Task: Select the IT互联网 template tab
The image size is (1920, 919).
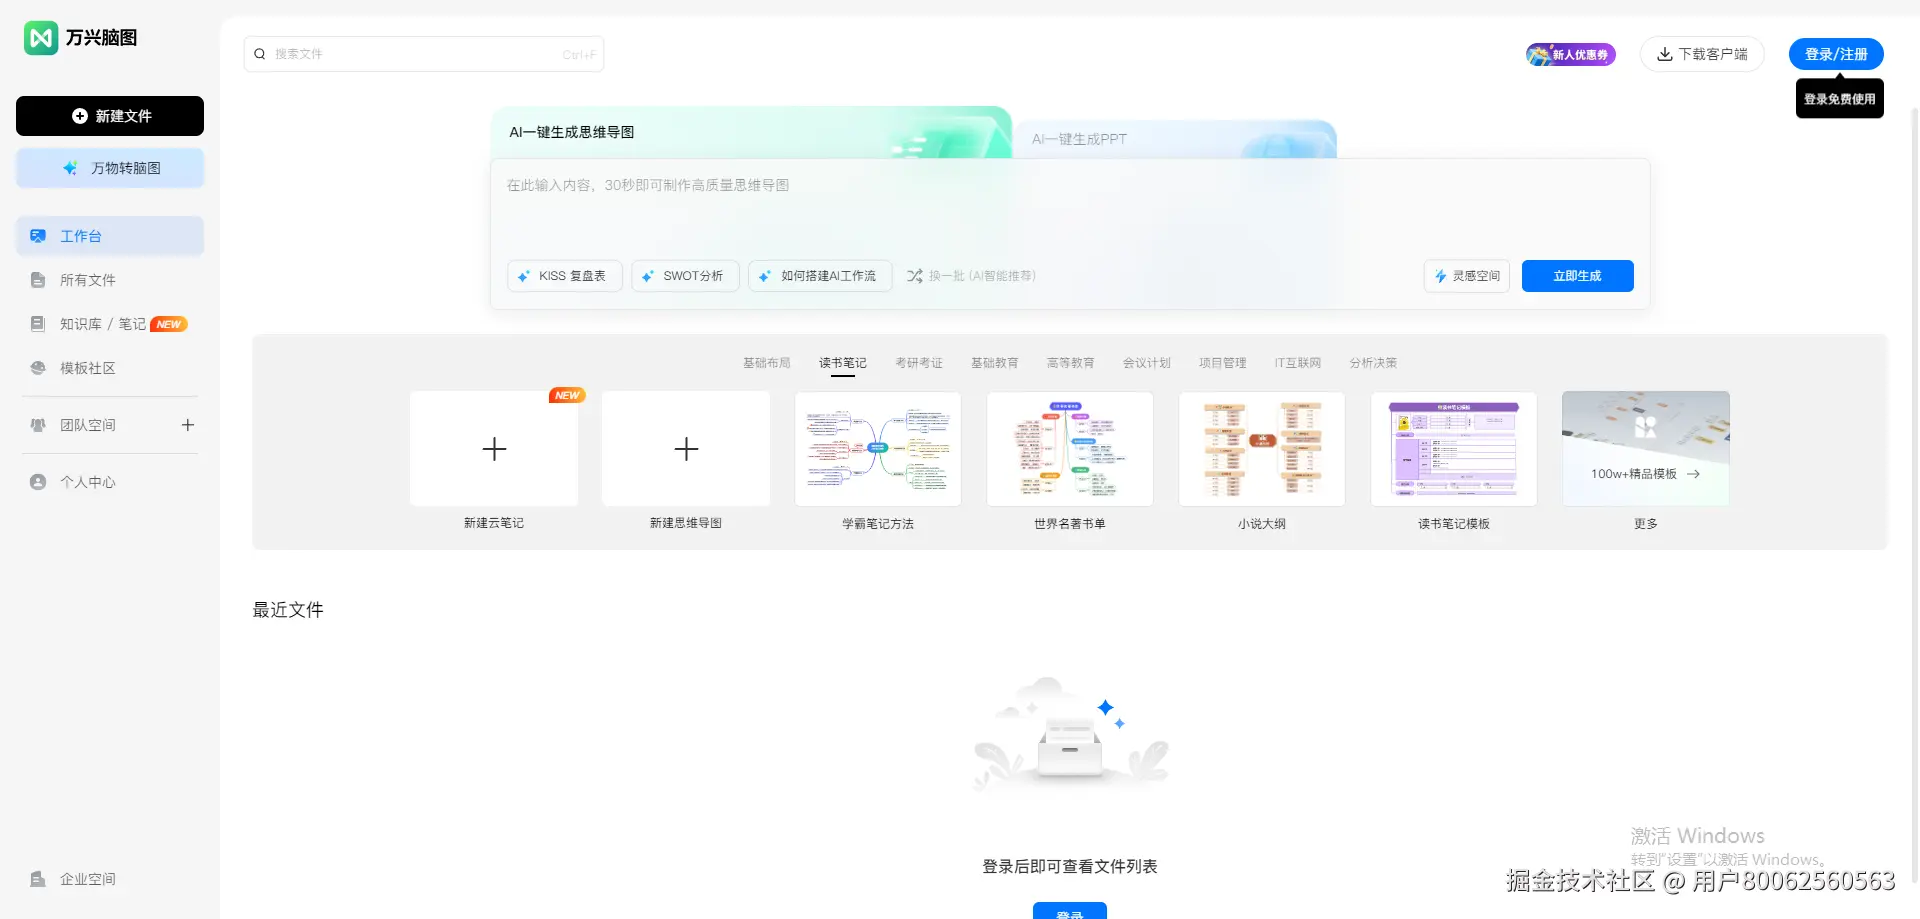Action: coord(1298,363)
